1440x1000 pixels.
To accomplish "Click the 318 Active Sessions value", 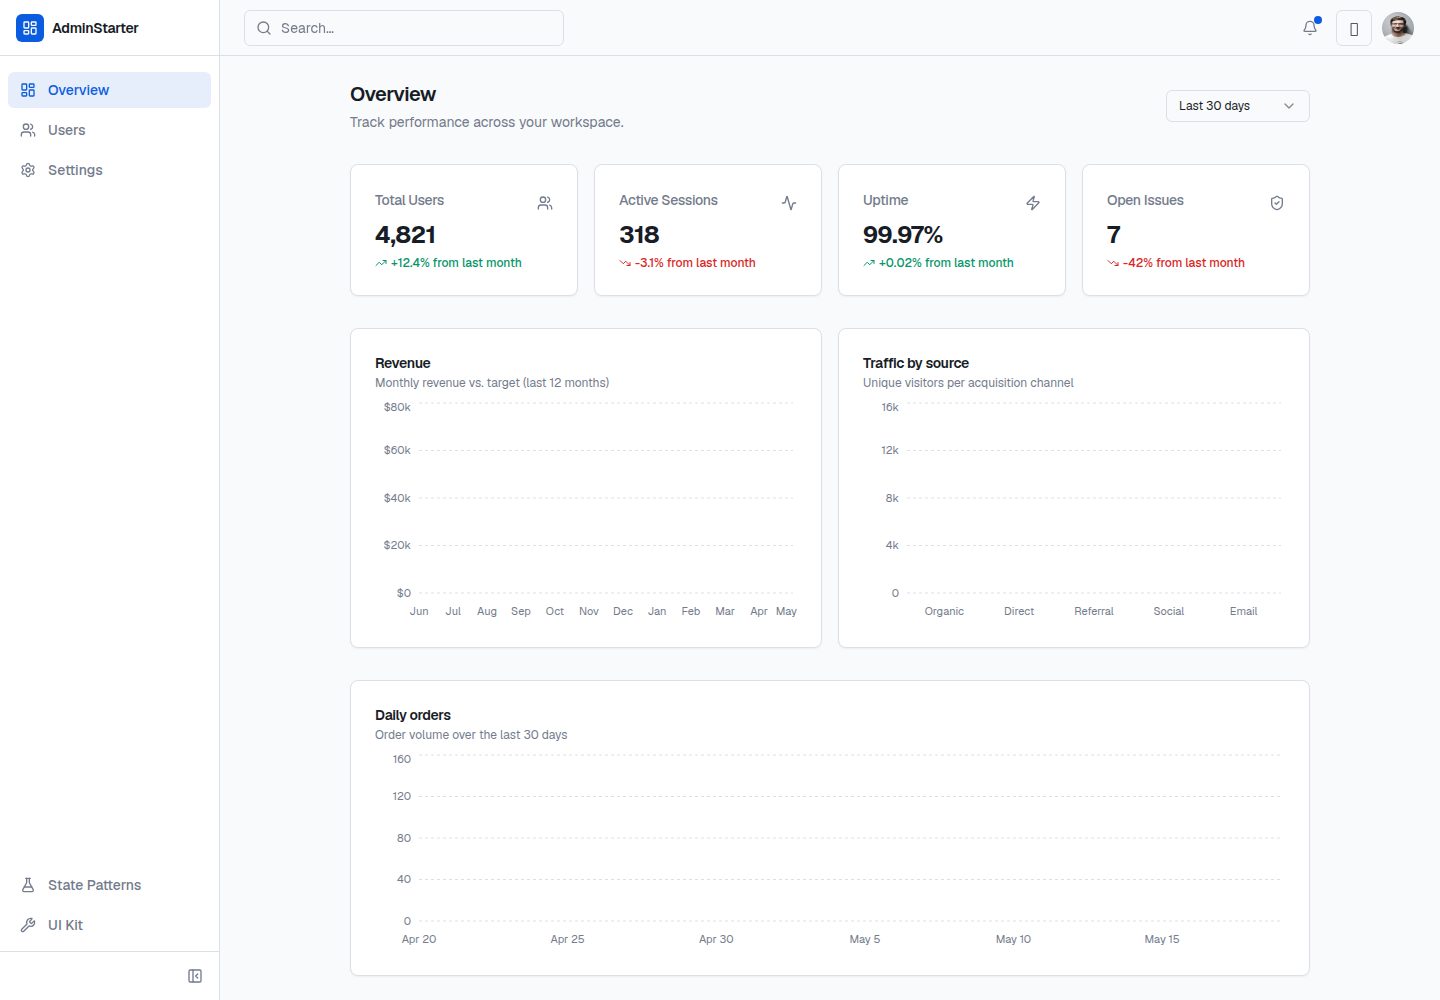I will [639, 235].
